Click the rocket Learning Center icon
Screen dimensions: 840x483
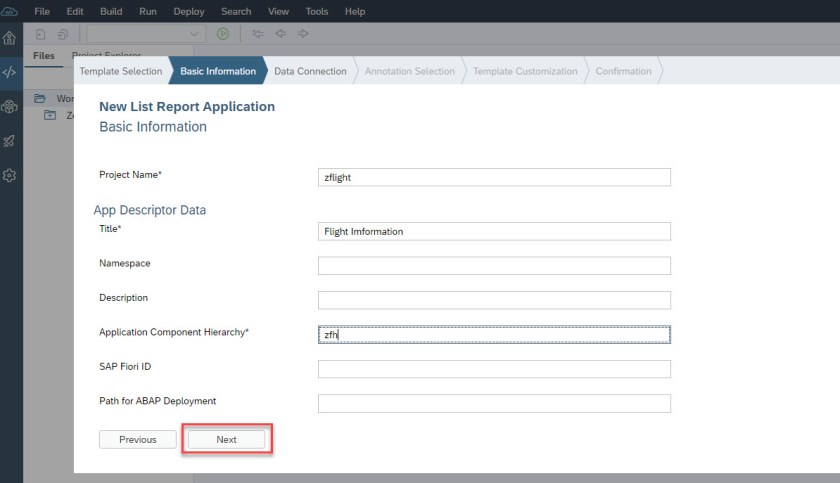point(10,141)
